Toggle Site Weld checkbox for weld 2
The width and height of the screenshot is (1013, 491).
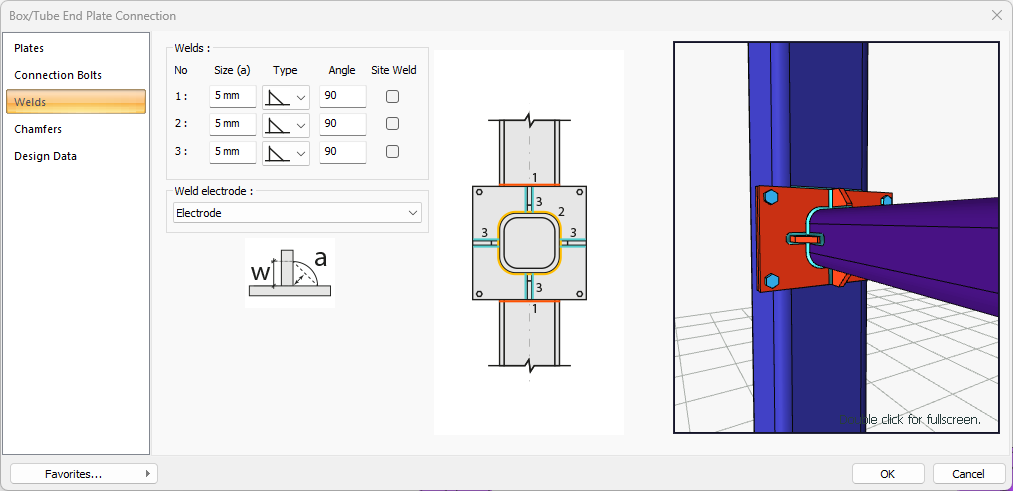tap(393, 124)
